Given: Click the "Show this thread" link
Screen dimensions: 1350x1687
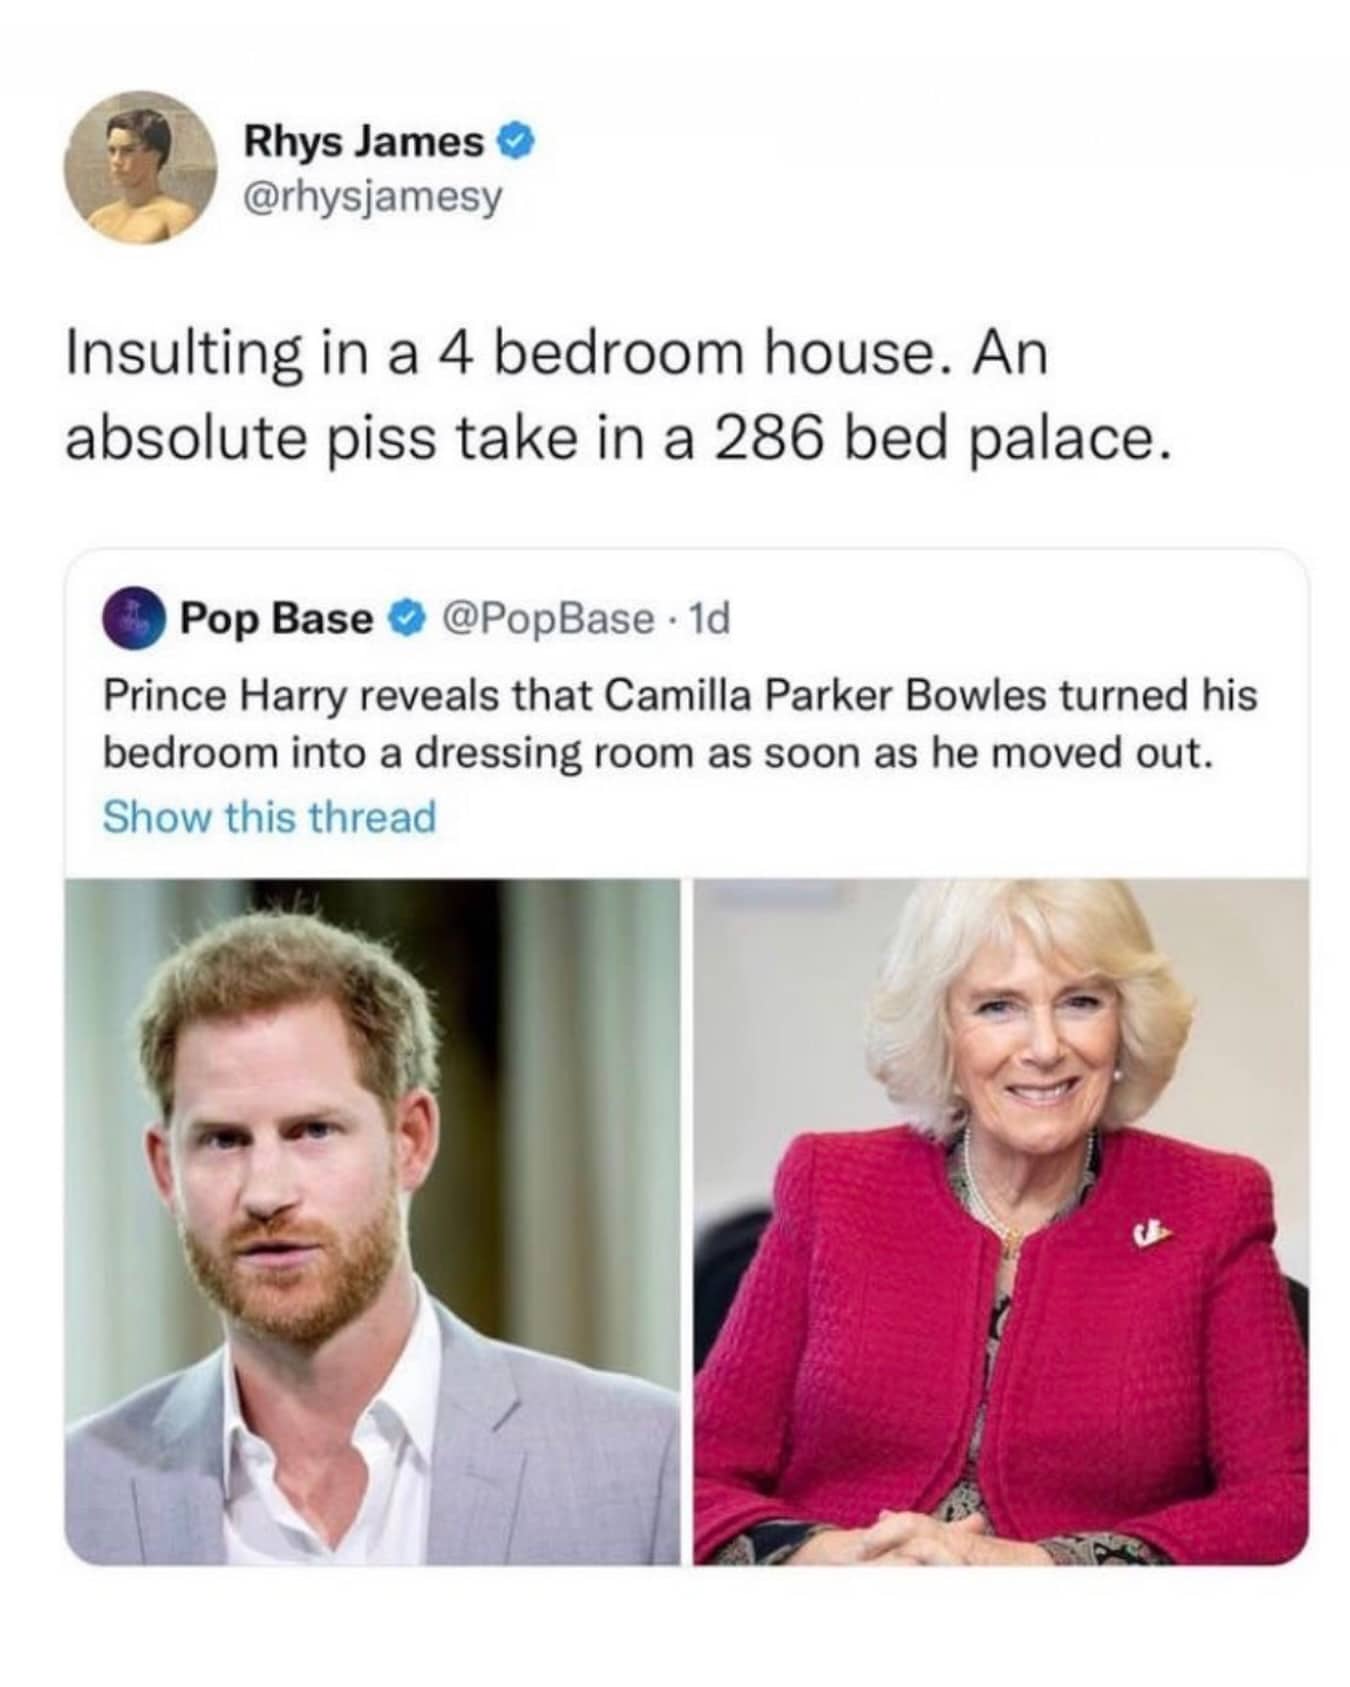Looking at the screenshot, I should point(270,816).
